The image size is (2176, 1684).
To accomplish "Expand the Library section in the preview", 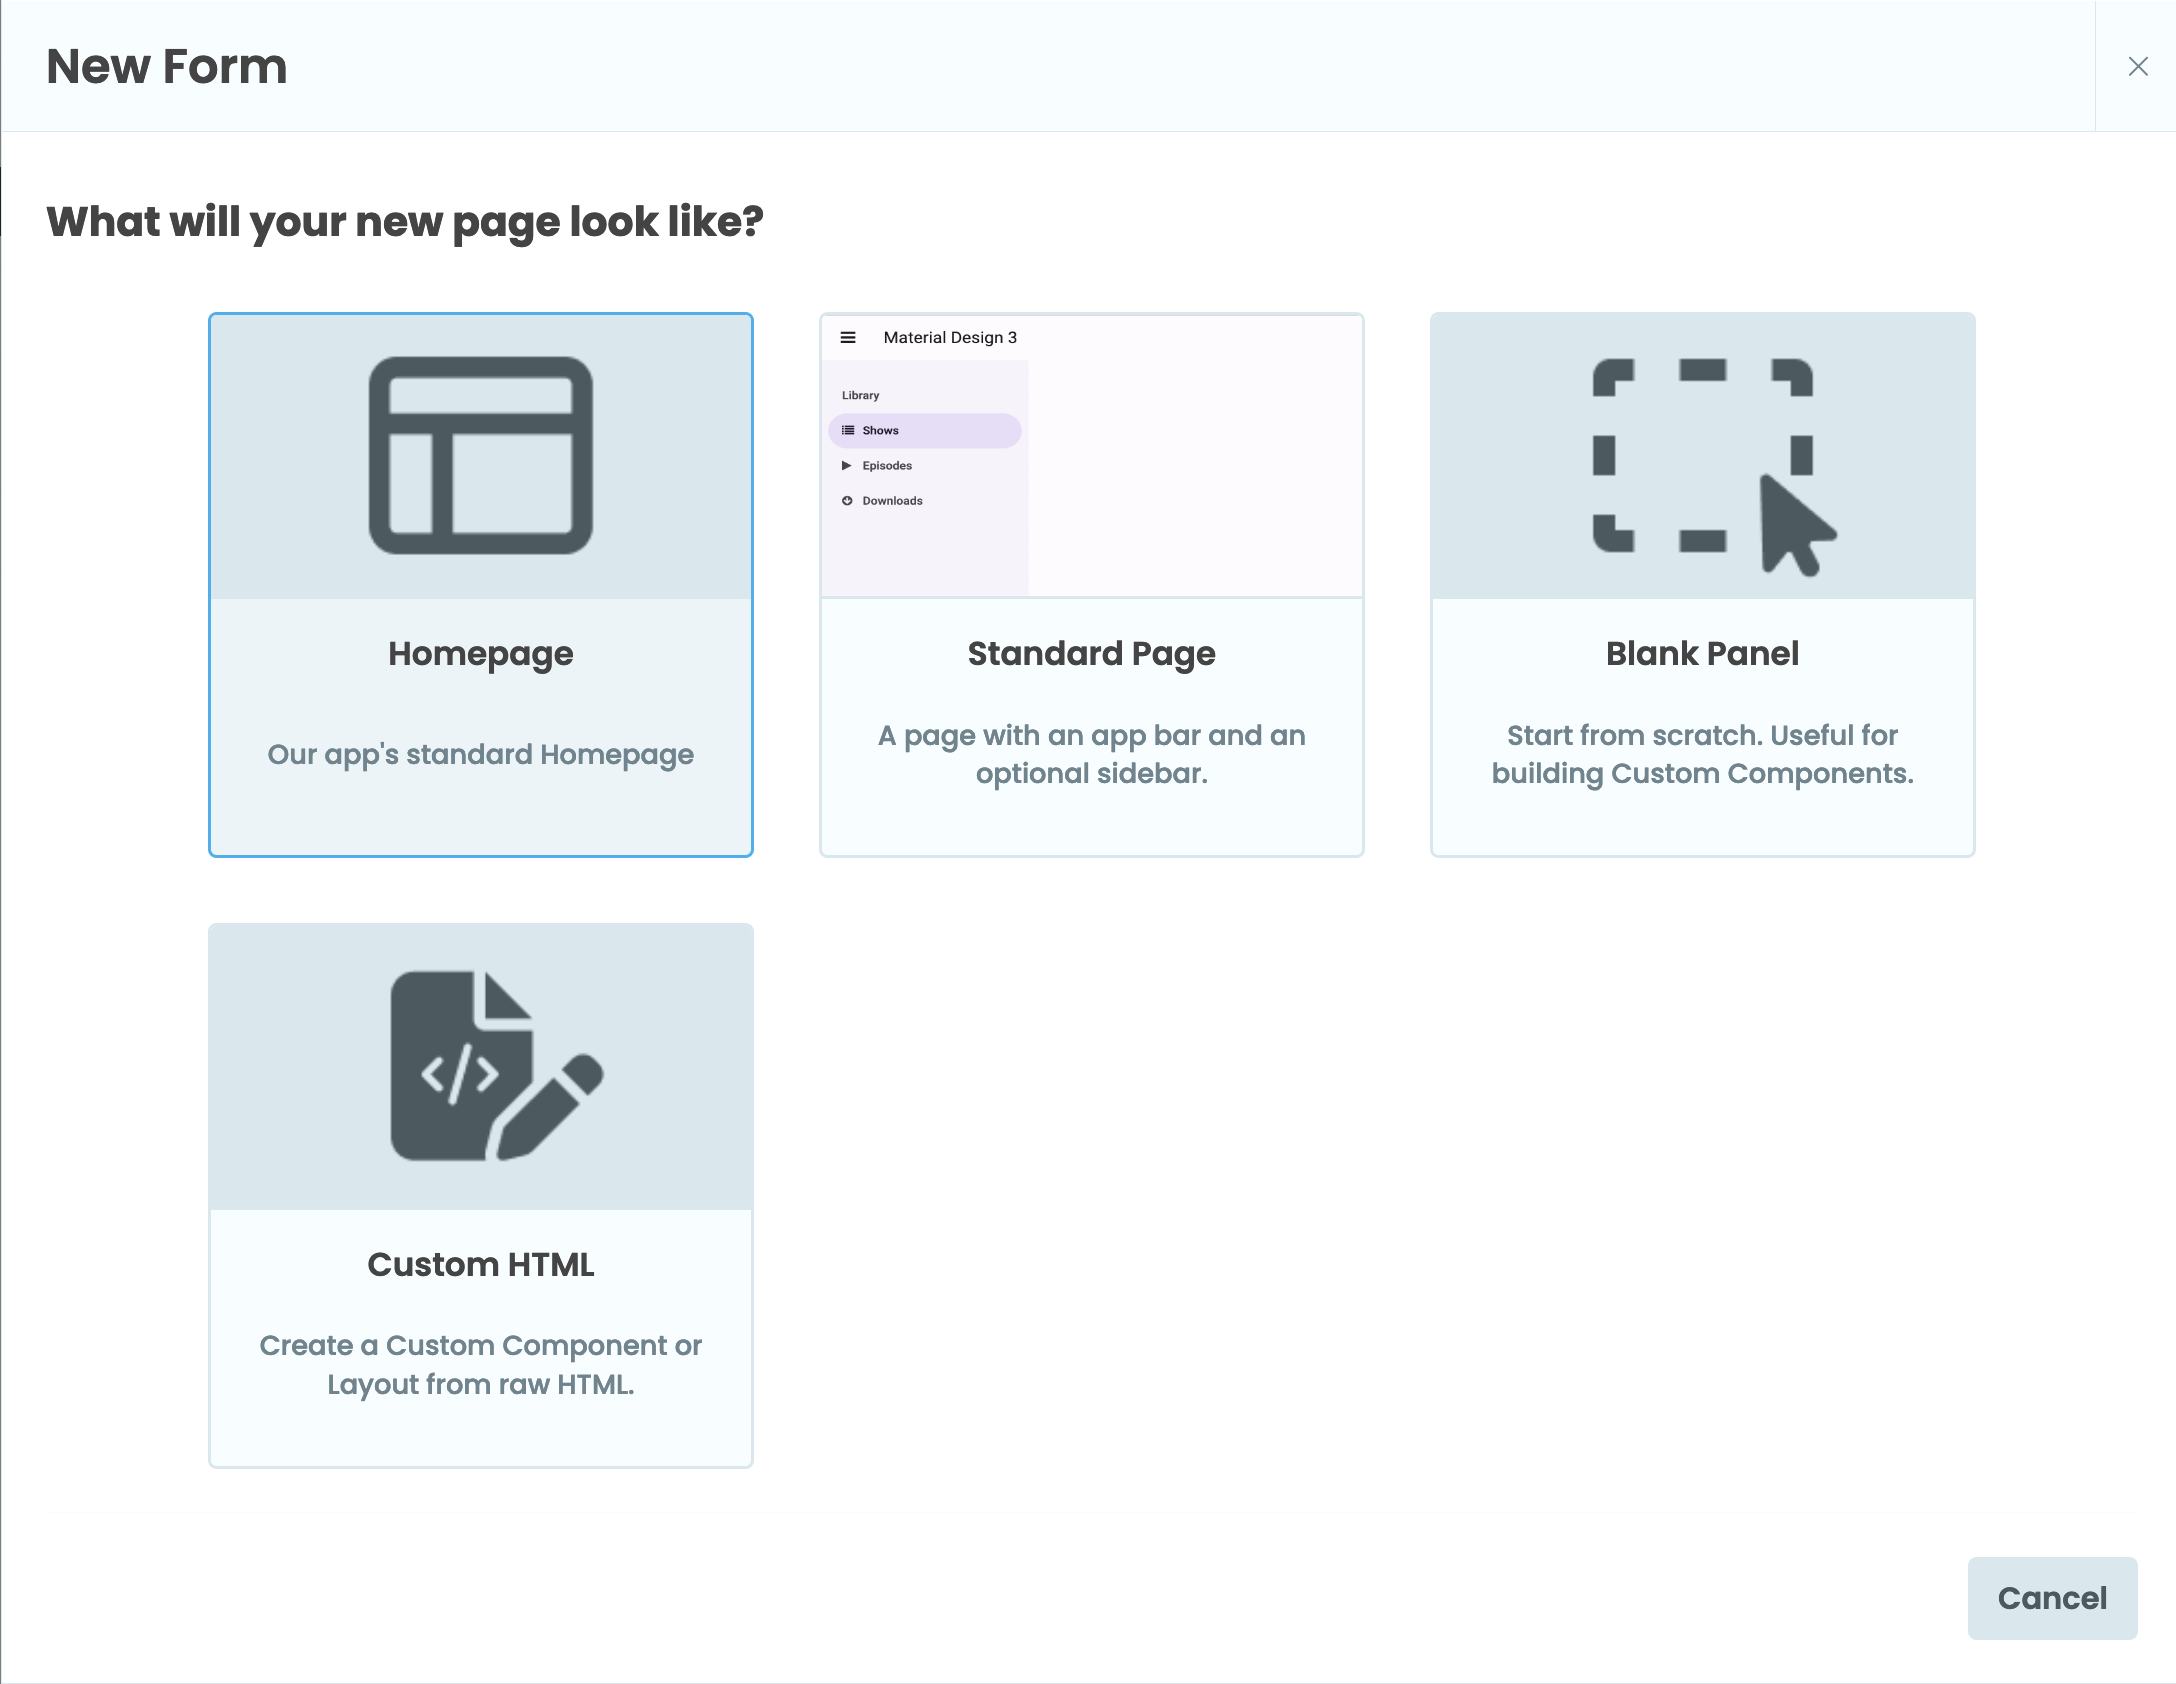I will (860, 394).
